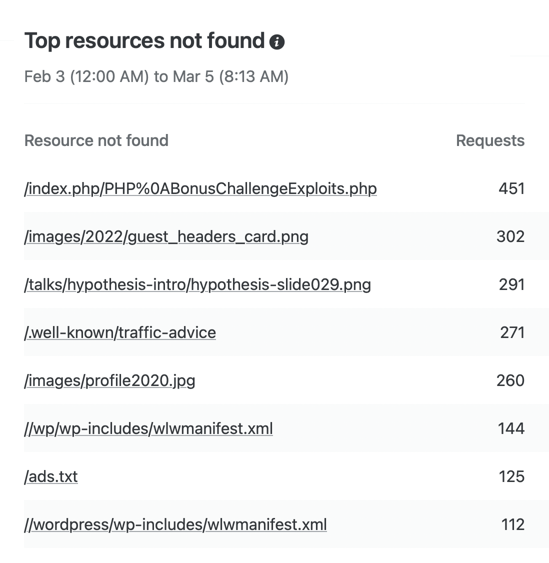The height and width of the screenshot is (563, 549).
Task: Open the /.well-known/traffic-advice link
Action: (120, 333)
